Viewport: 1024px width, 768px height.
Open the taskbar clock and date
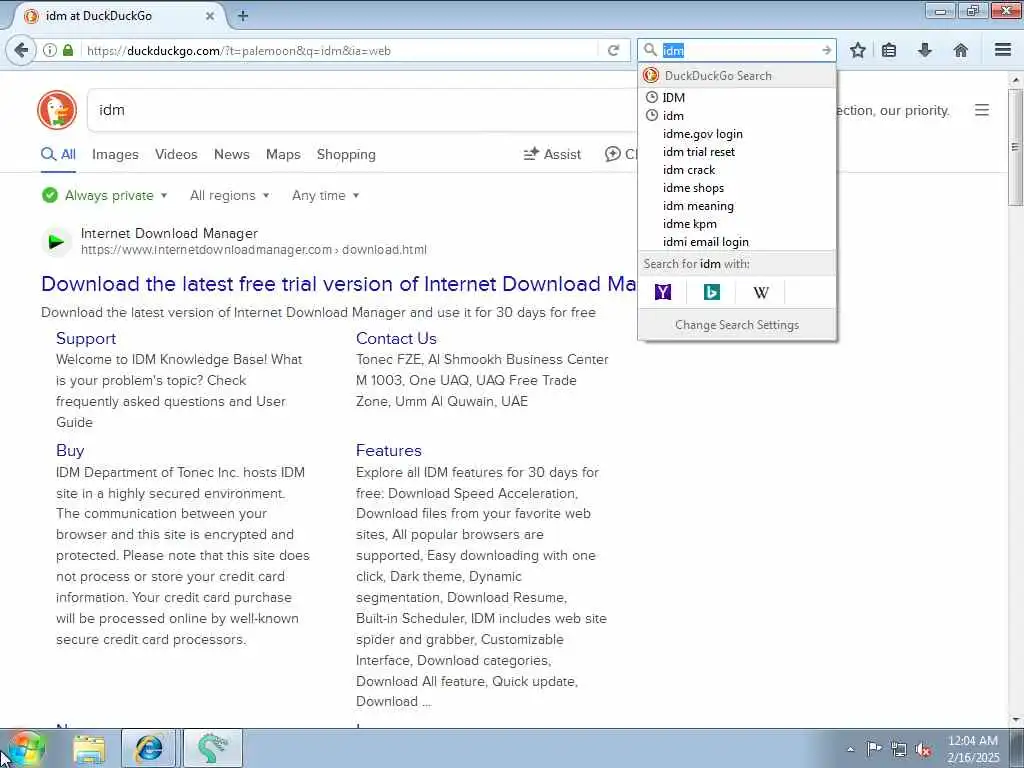[973, 749]
